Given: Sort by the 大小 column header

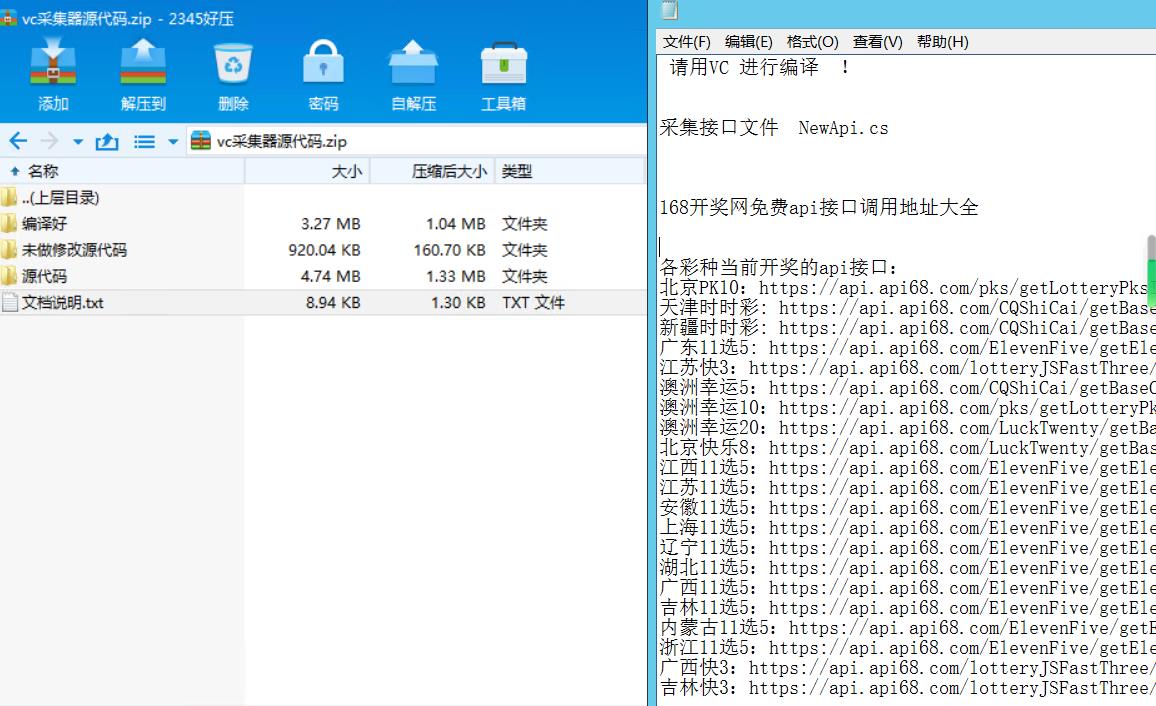Looking at the screenshot, I should 307,171.
